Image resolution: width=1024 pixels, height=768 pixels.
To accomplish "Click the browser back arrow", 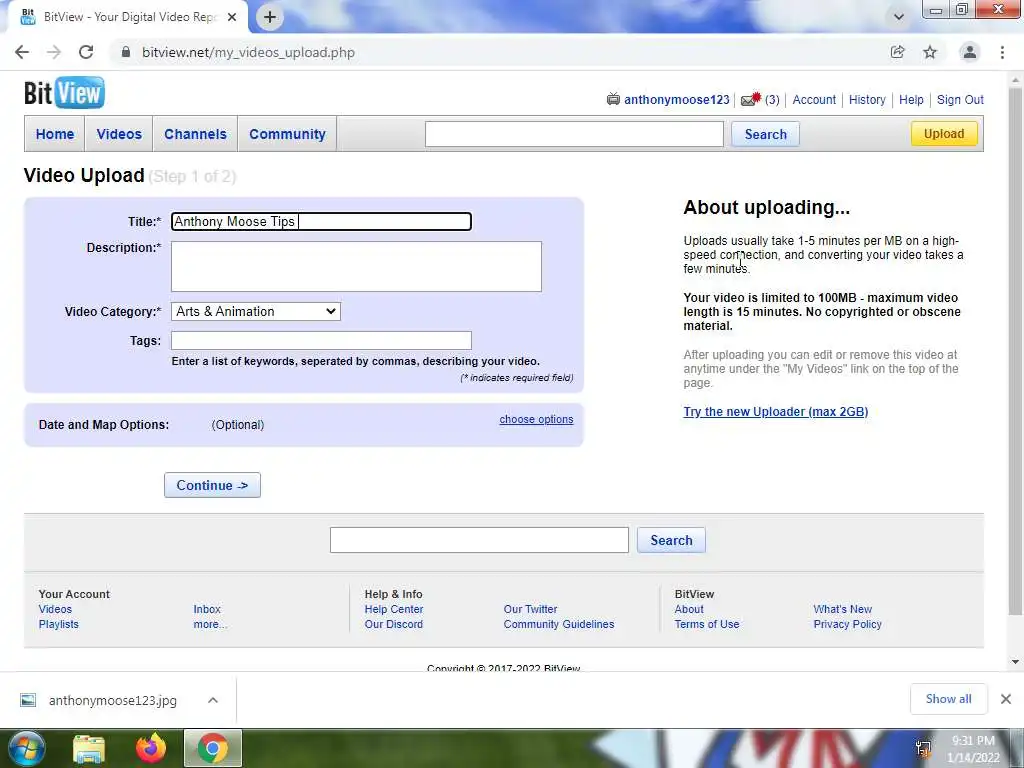I will 22,52.
